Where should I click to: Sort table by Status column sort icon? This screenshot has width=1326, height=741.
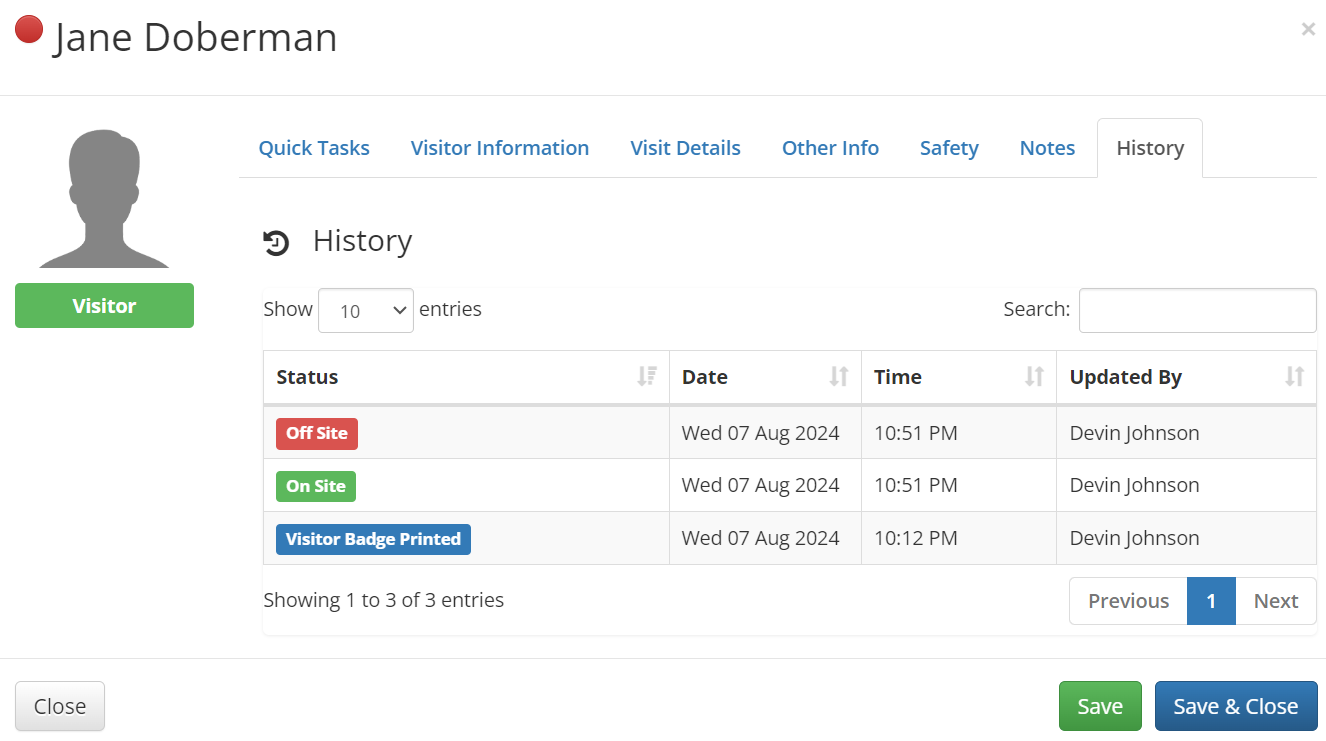647,377
